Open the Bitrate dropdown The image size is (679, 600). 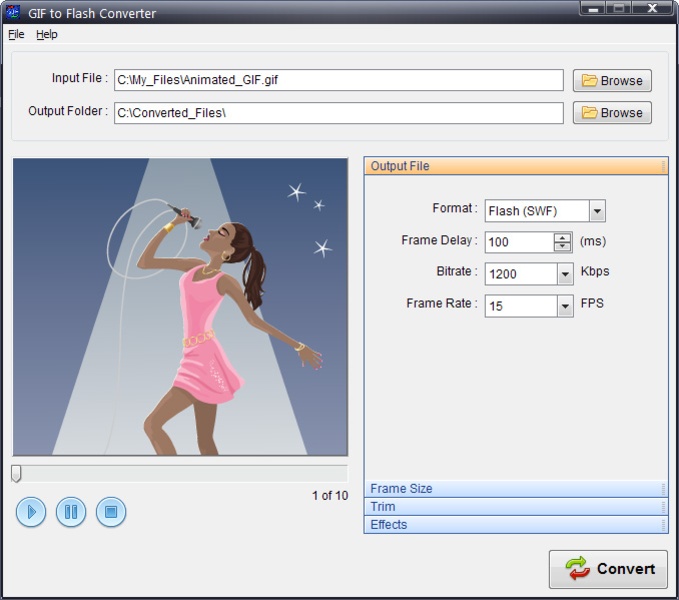(x=565, y=274)
